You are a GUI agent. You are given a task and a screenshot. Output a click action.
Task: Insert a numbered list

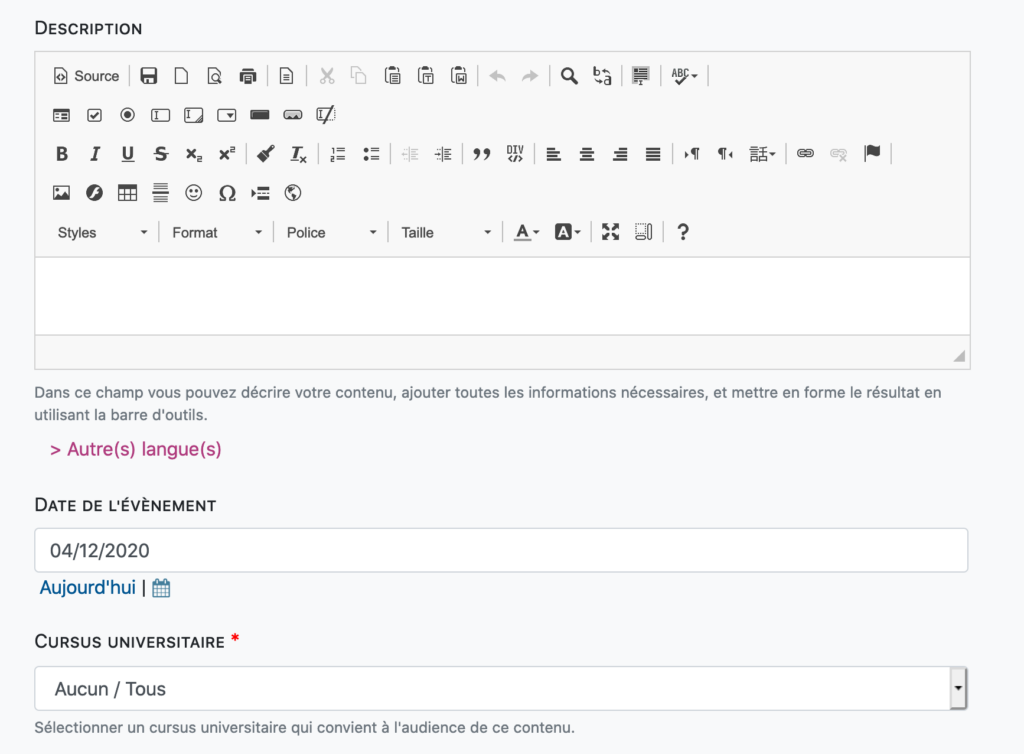point(338,154)
